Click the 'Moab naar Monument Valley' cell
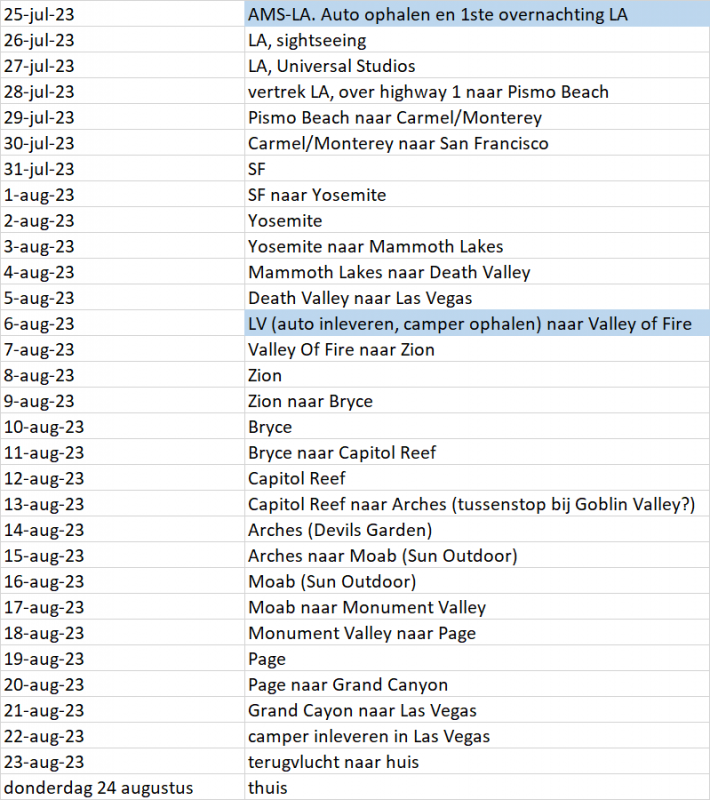 tap(367, 607)
